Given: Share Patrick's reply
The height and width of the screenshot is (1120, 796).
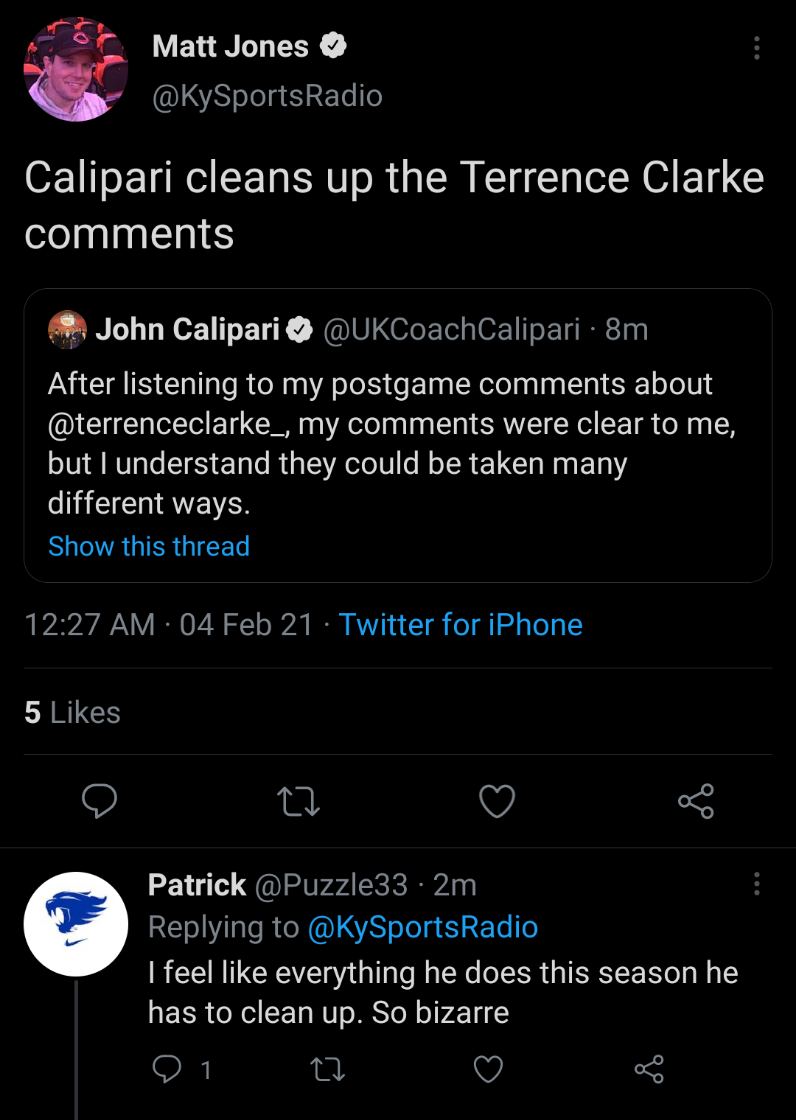Looking at the screenshot, I should pyautogui.click(x=649, y=1070).
